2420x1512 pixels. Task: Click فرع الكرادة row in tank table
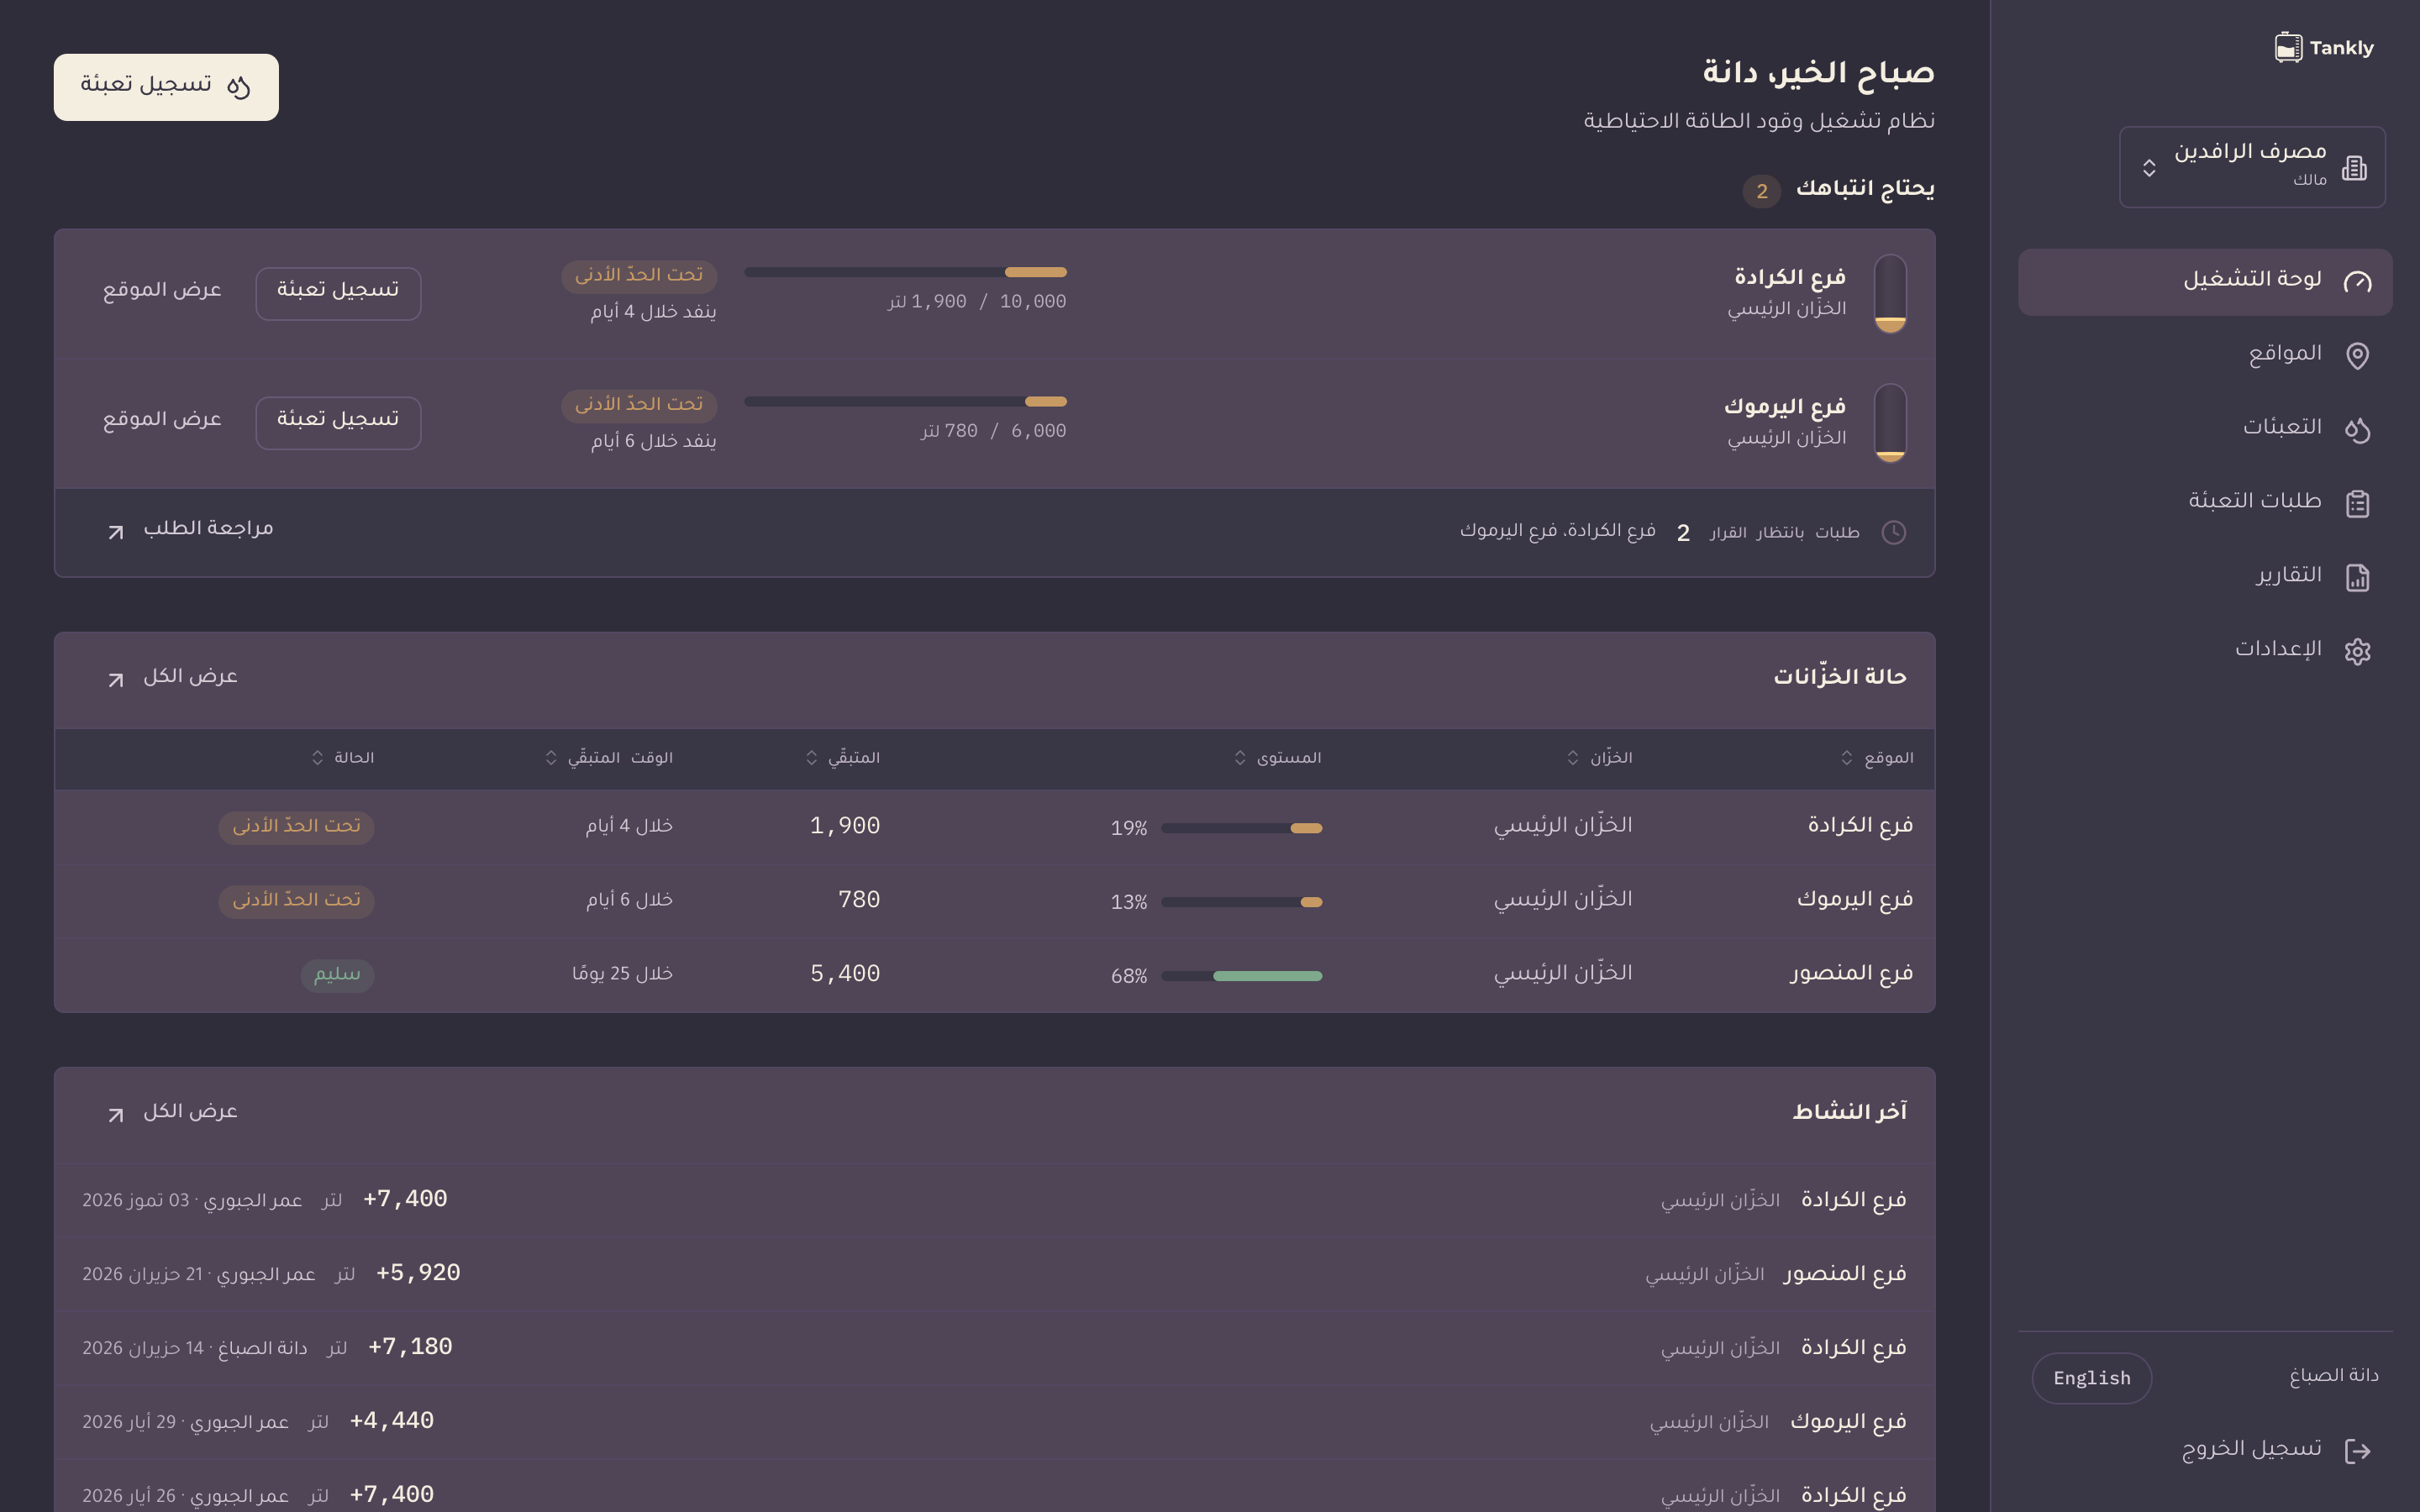[995, 827]
